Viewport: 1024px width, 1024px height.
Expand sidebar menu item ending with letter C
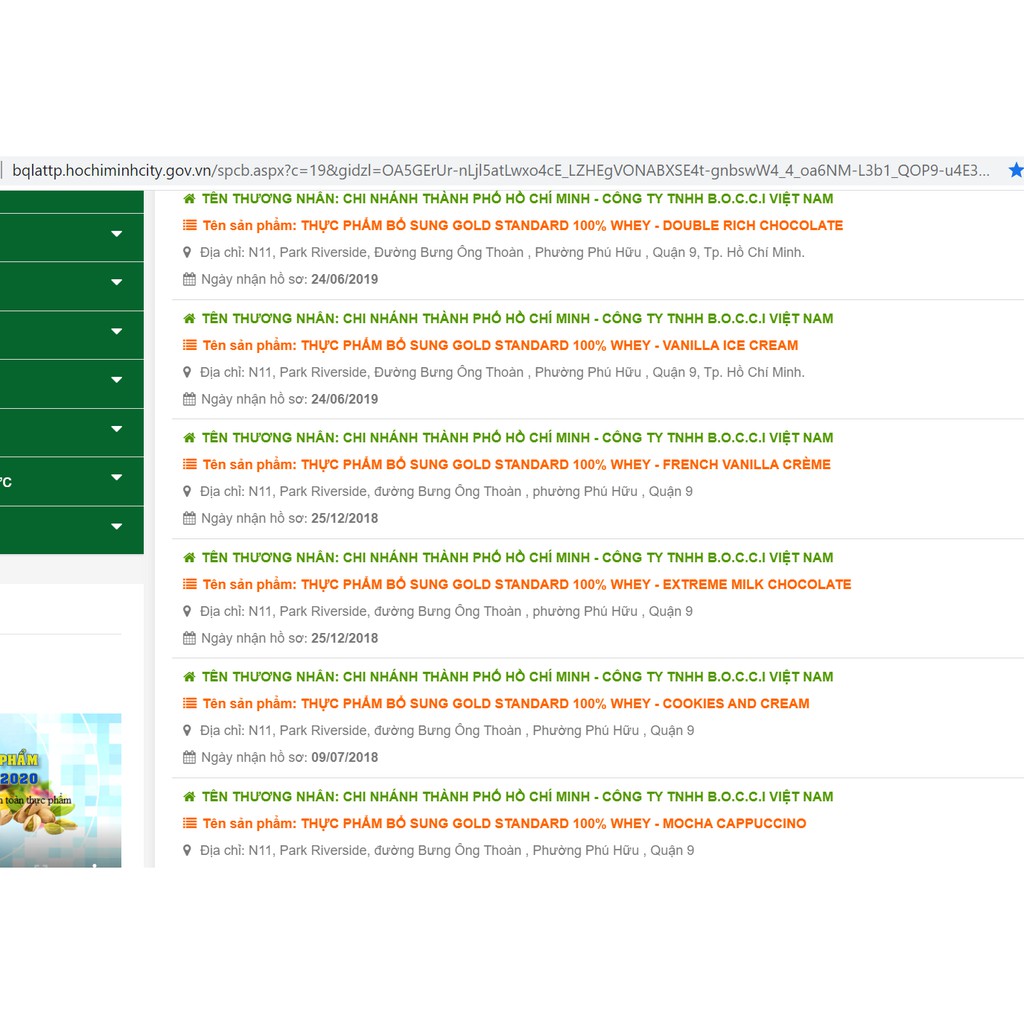pos(116,478)
